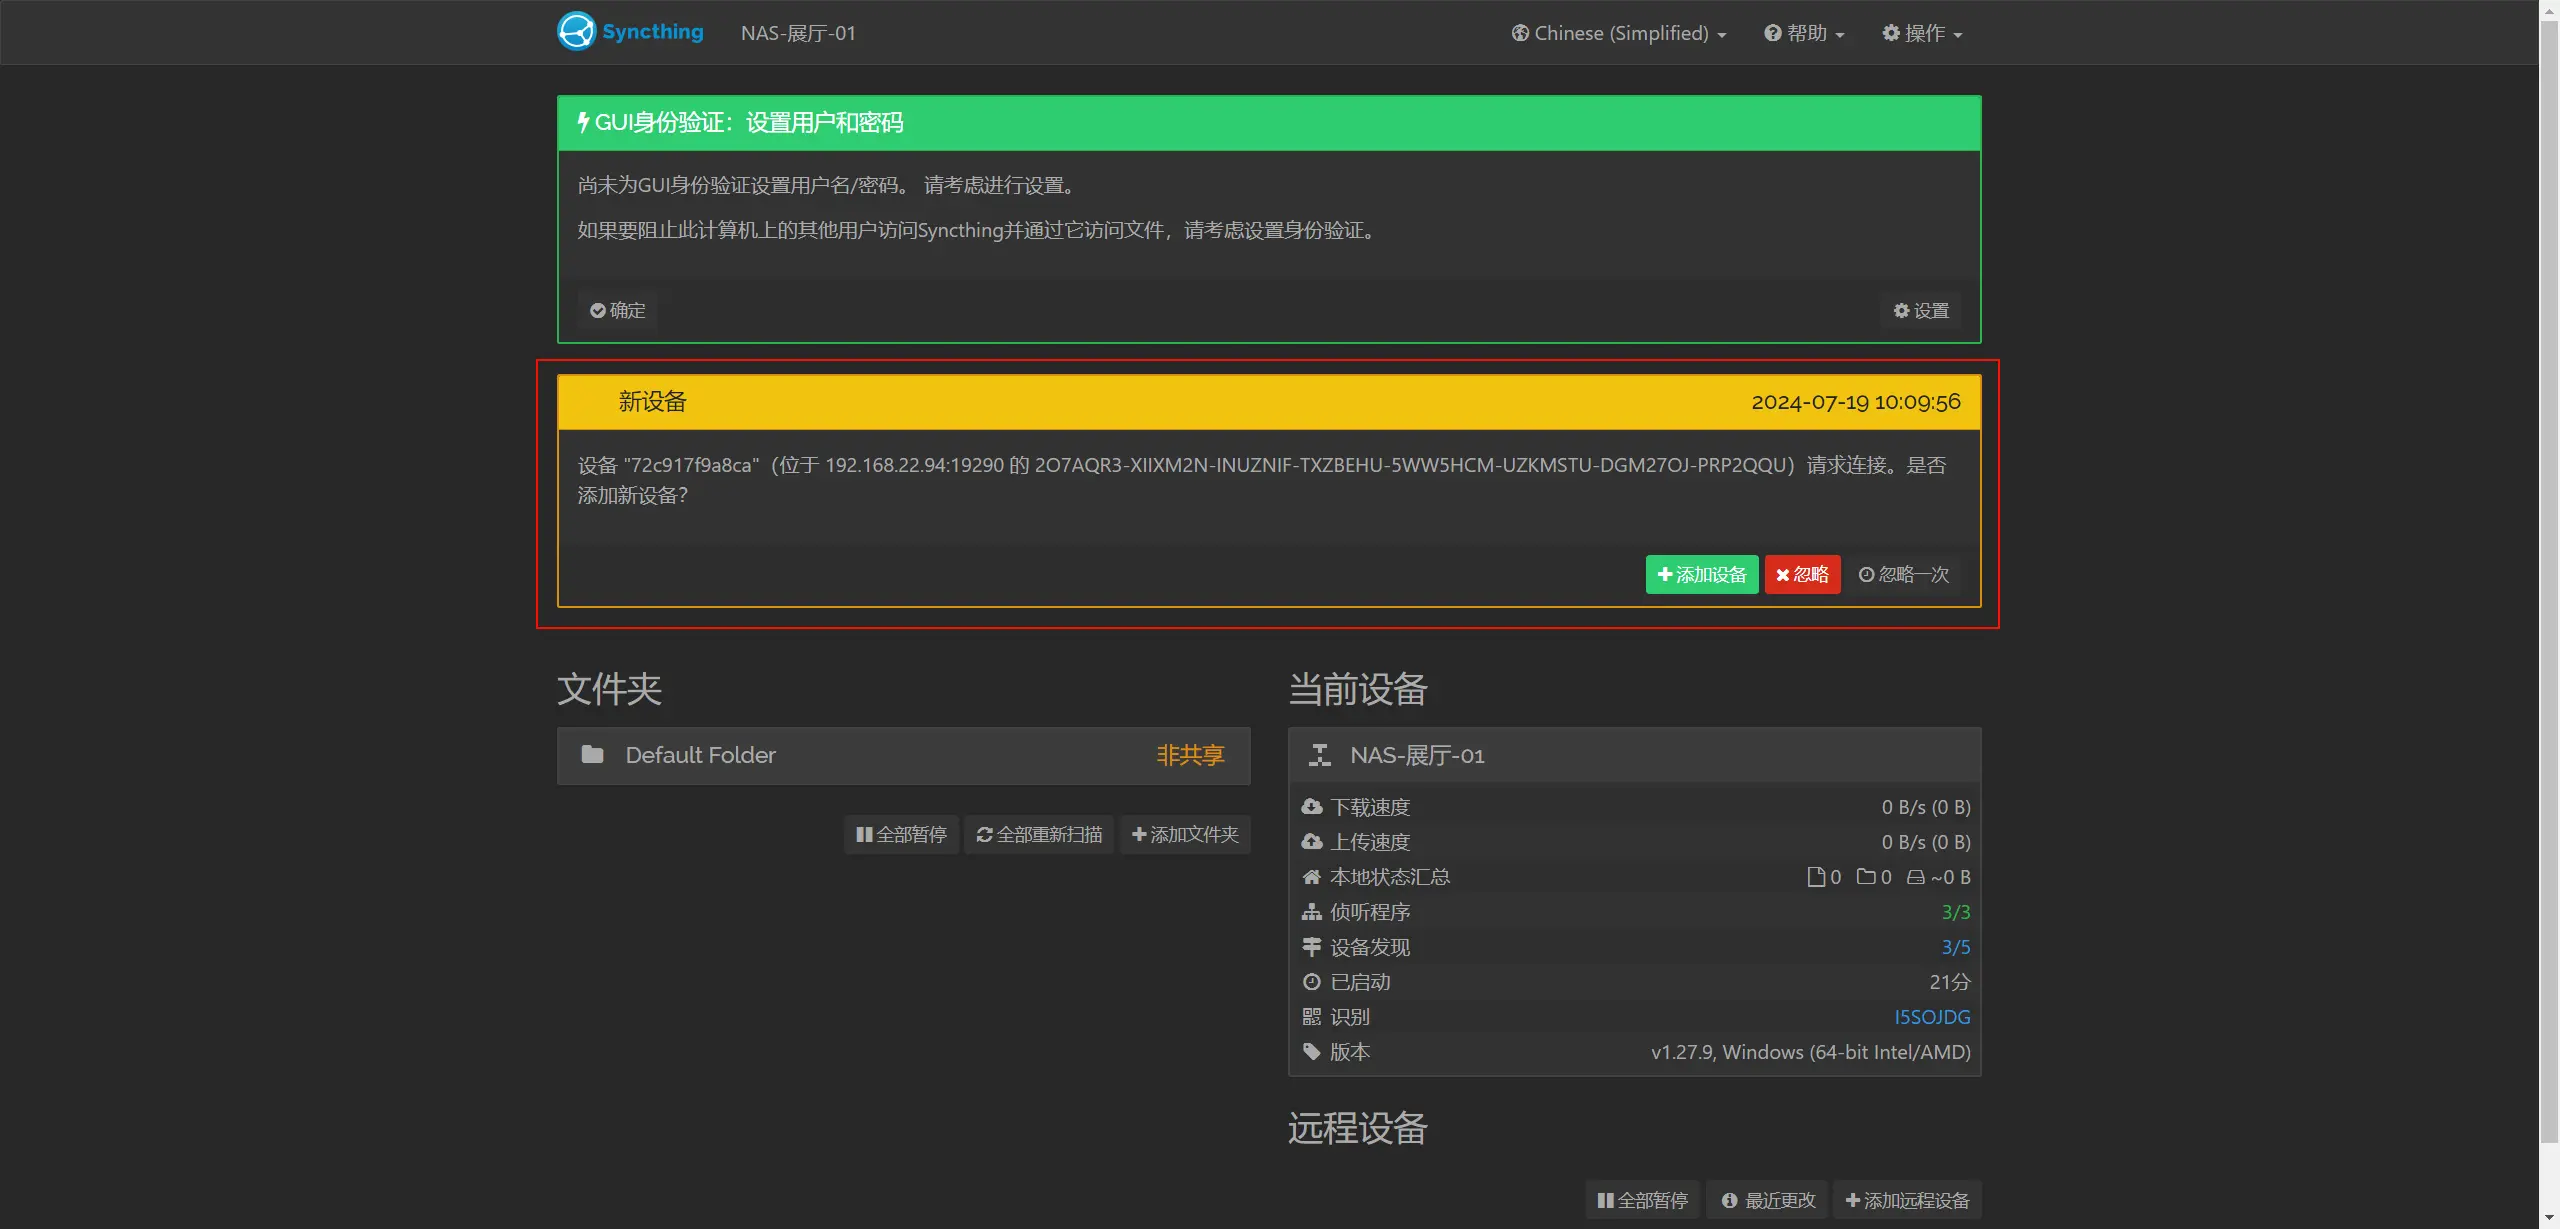Click the download speed cloud icon
Viewport: 2560px width, 1229px height.
(1312, 807)
